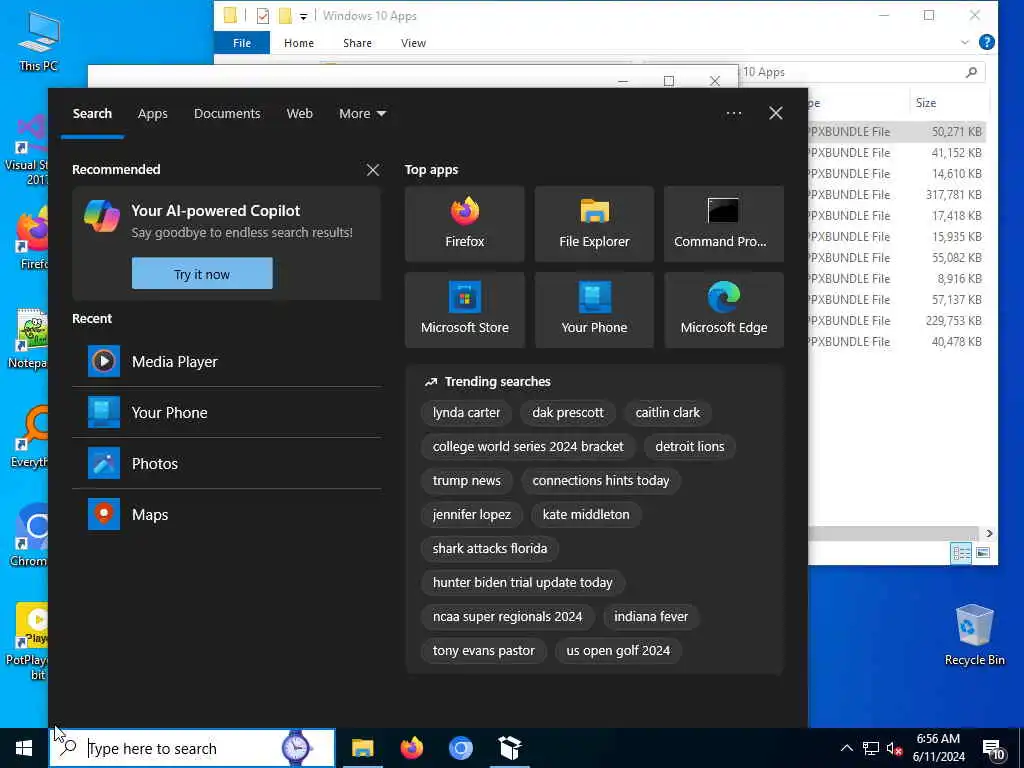The image size is (1024, 768).
Task: Search trending topic detroit lions
Action: pos(690,447)
